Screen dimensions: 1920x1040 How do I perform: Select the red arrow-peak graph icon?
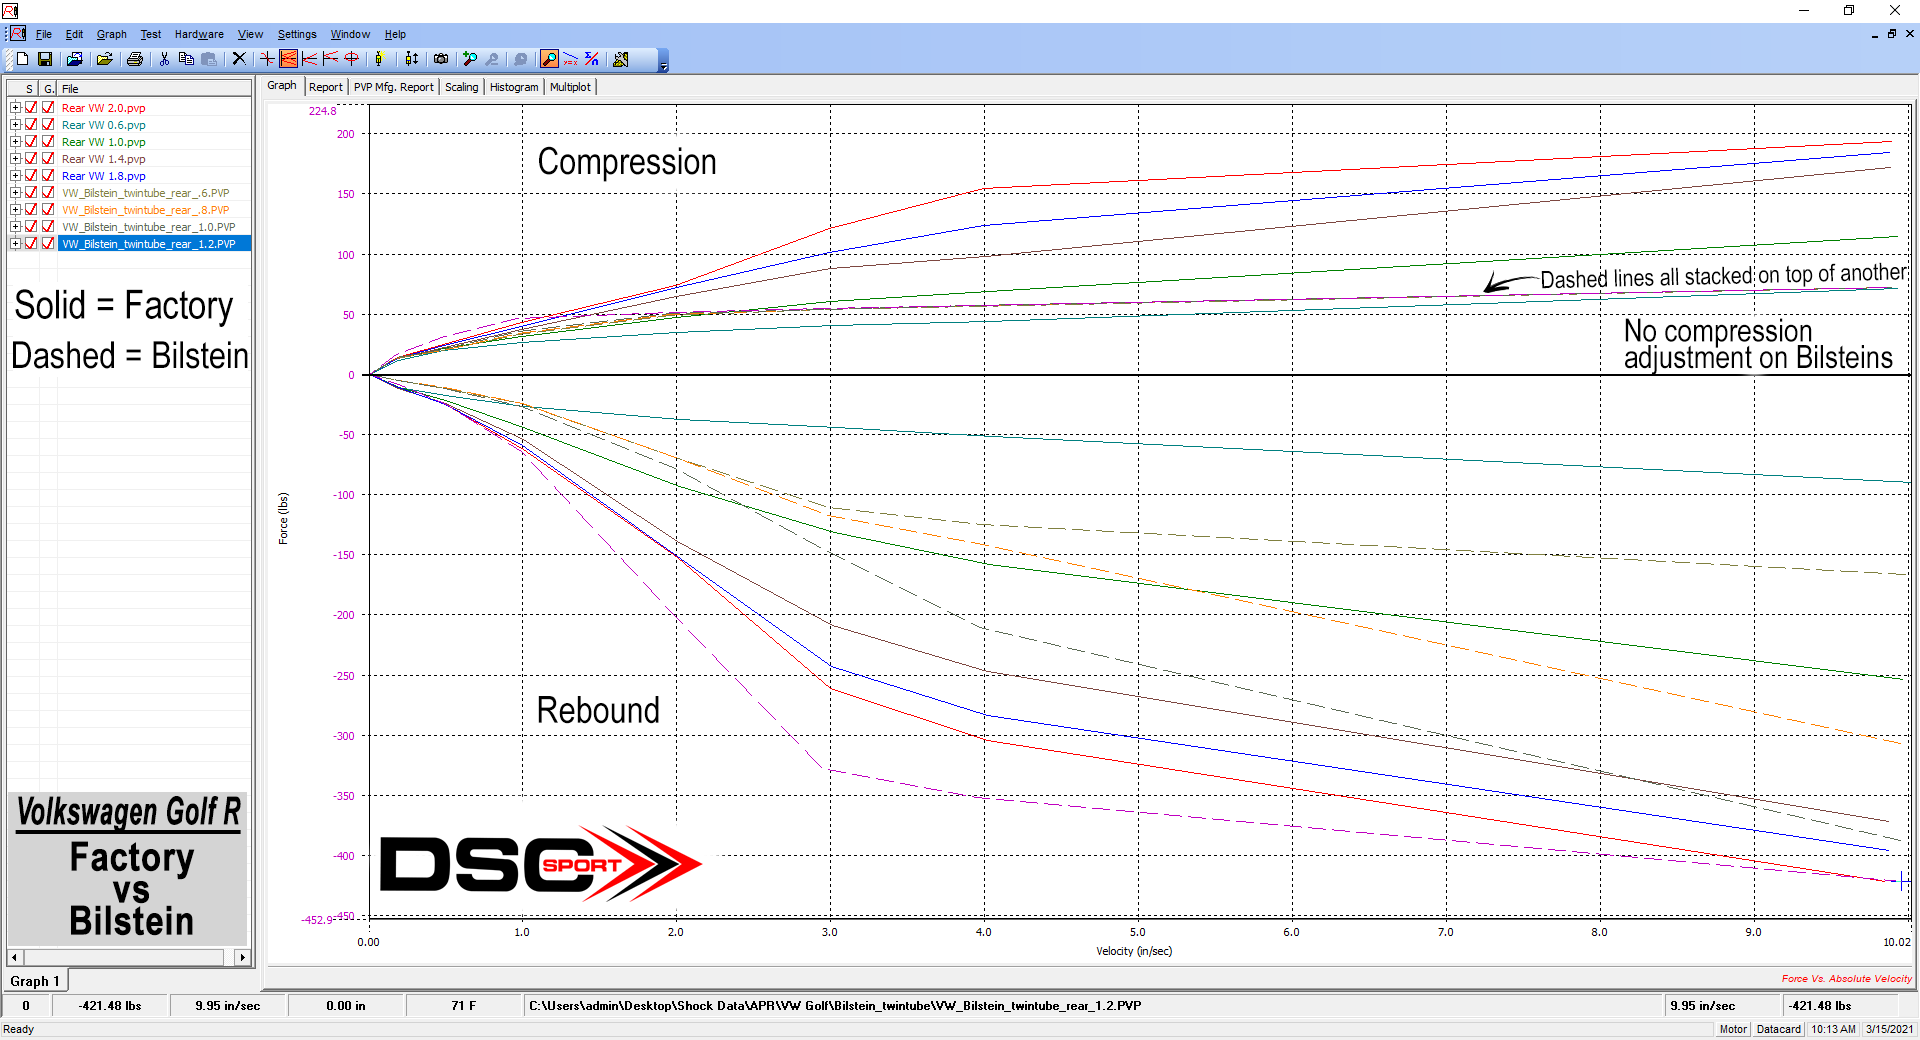pos(330,59)
